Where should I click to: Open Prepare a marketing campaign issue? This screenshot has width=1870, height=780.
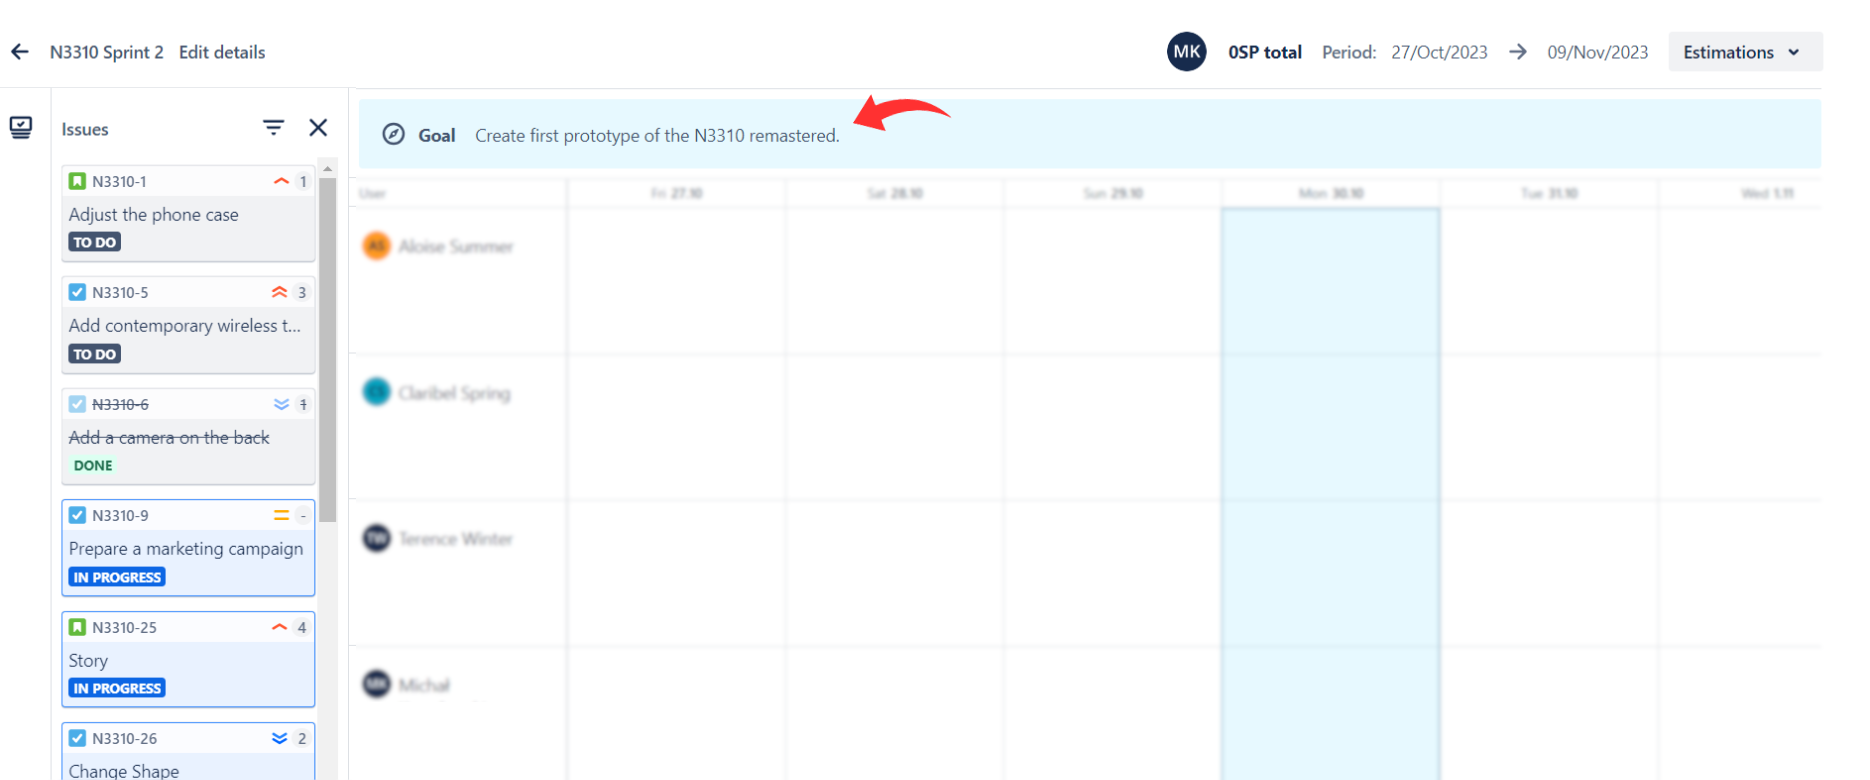click(x=186, y=548)
